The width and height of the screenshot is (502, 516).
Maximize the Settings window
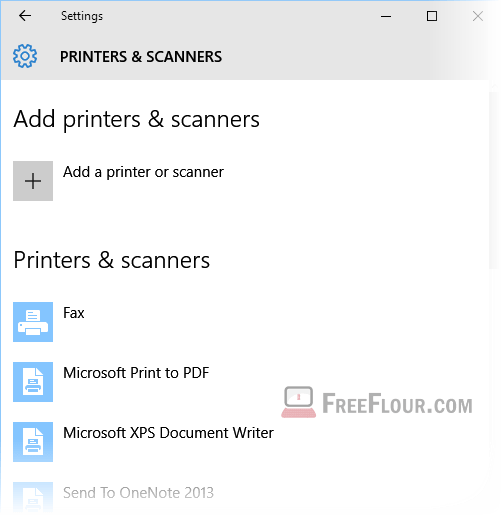tap(432, 16)
